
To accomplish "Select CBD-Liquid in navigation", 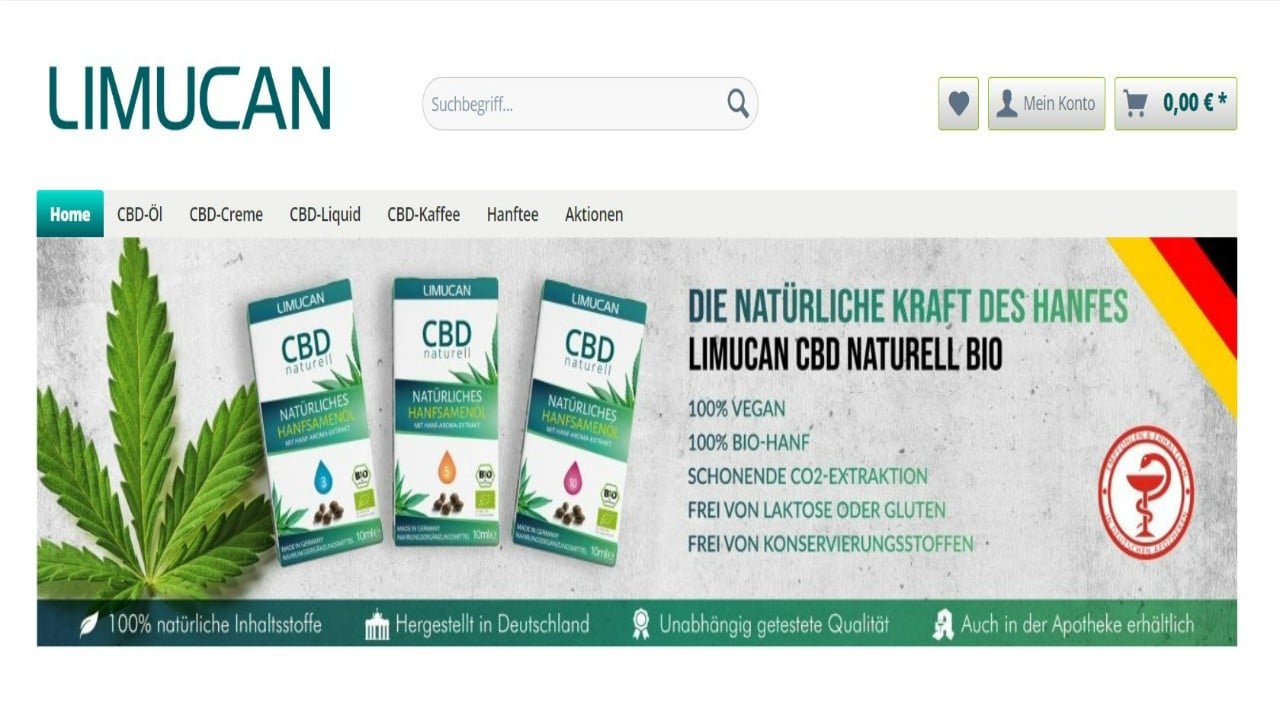I will (325, 214).
